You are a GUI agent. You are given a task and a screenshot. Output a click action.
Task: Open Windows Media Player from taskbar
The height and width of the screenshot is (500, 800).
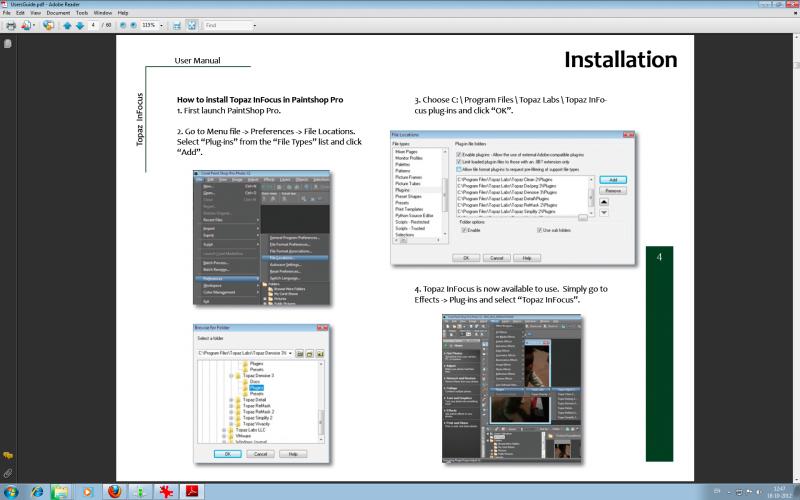[87, 492]
